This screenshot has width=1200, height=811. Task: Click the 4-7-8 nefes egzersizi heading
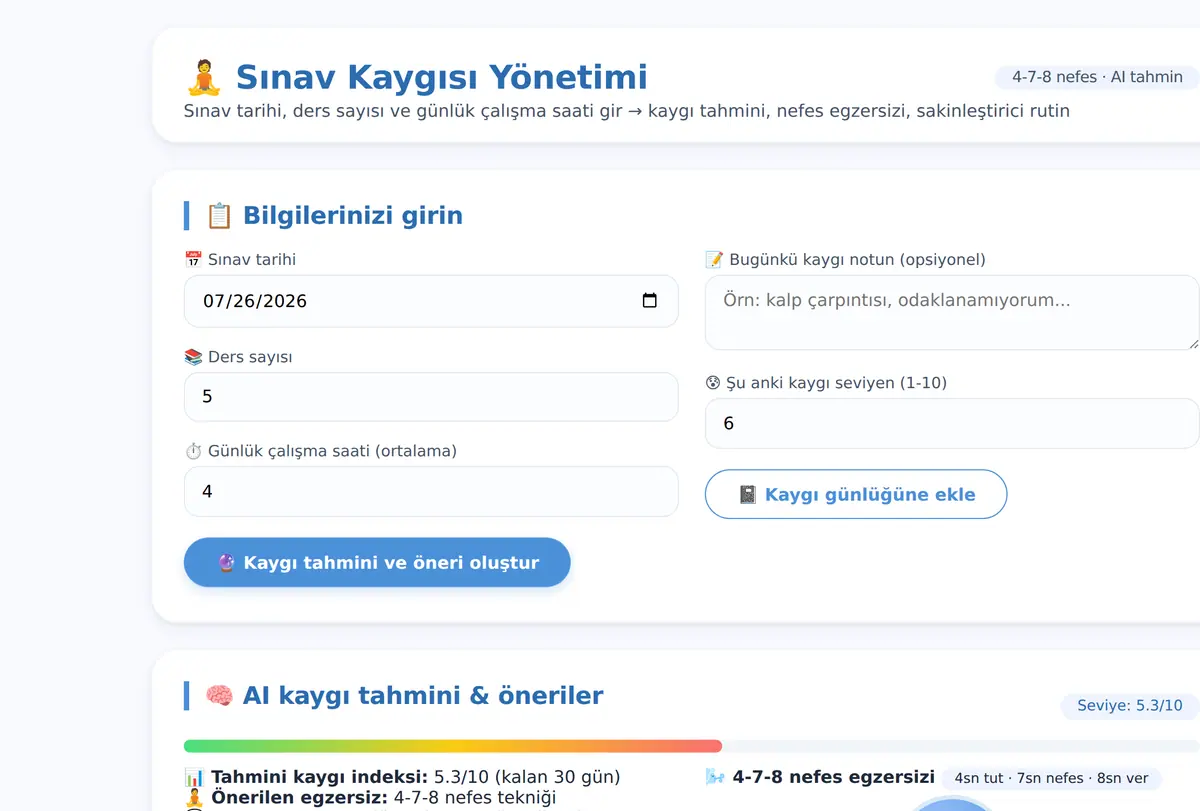(833, 777)
